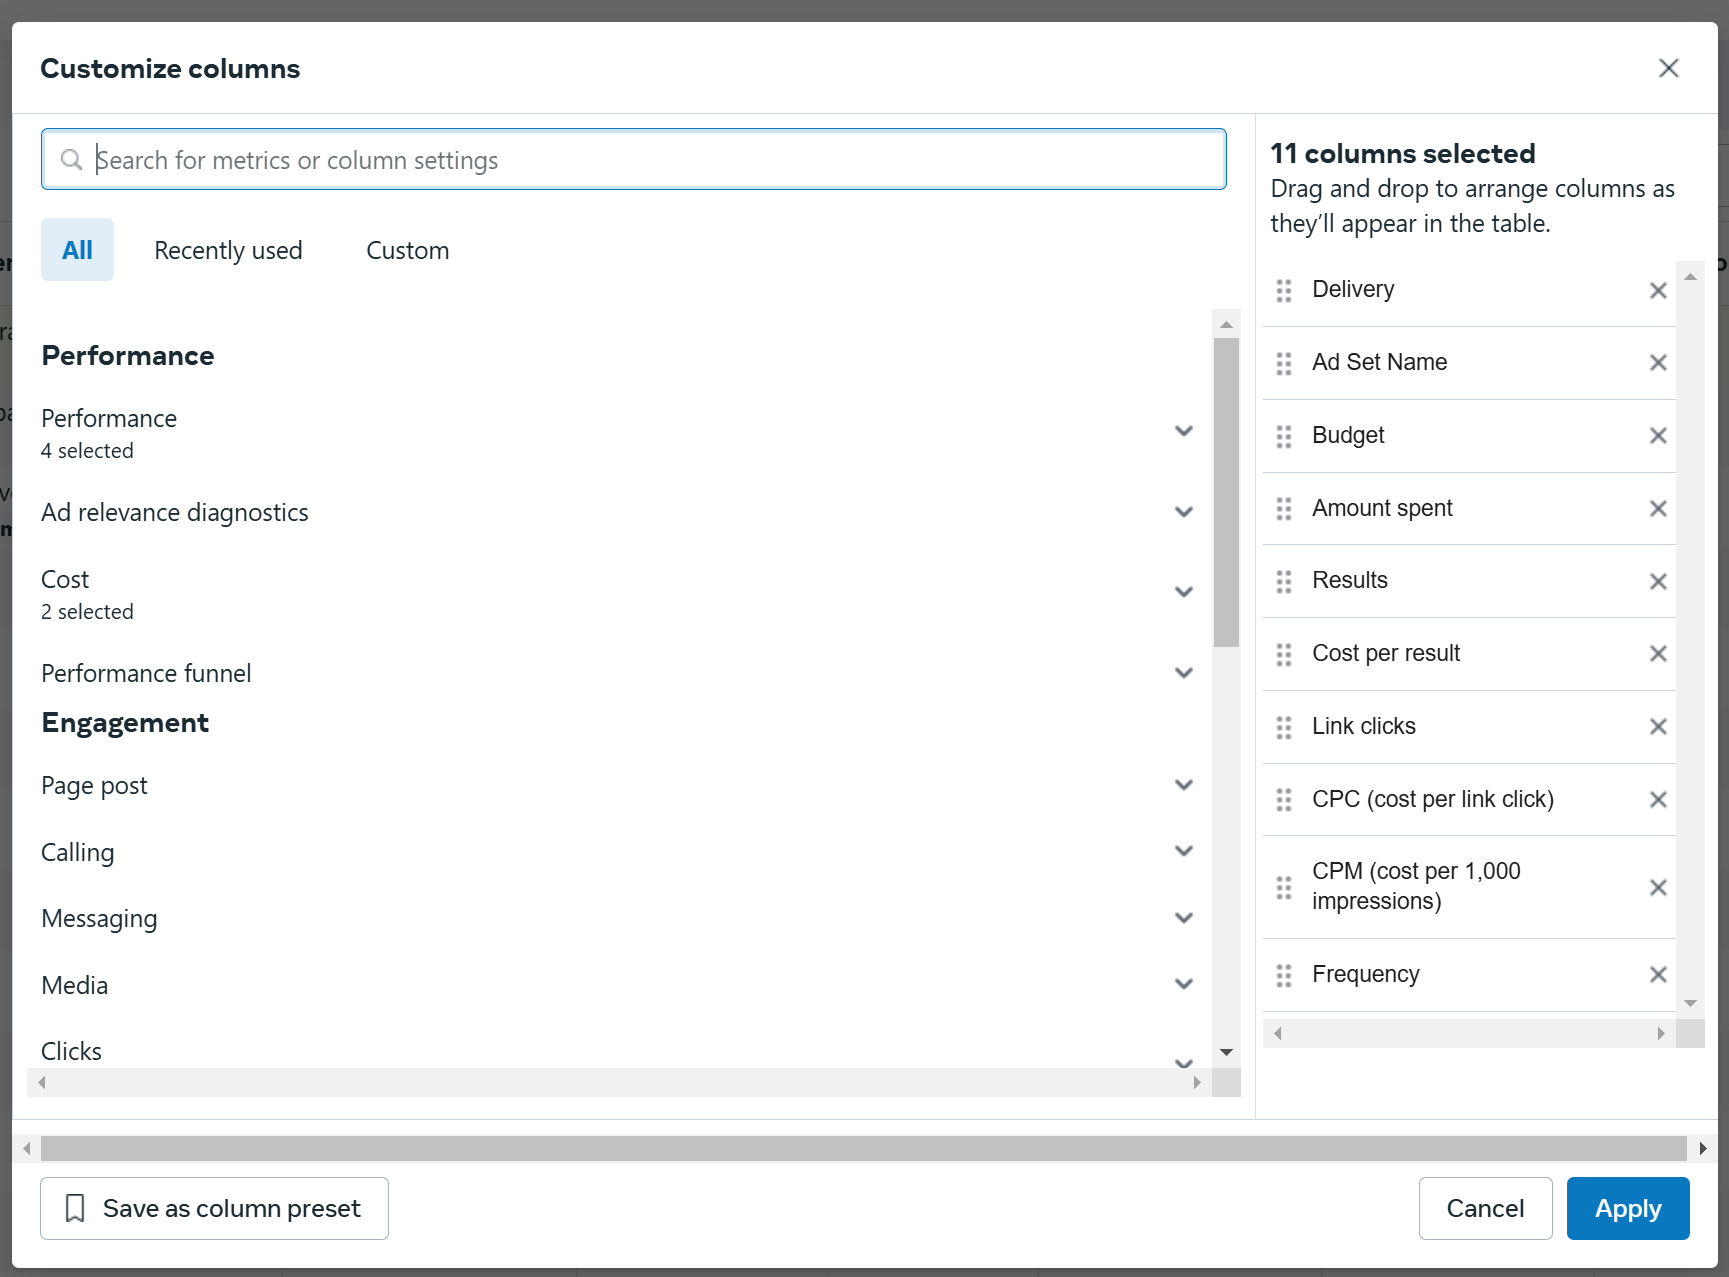Open the Custom tab

point(408,250)
